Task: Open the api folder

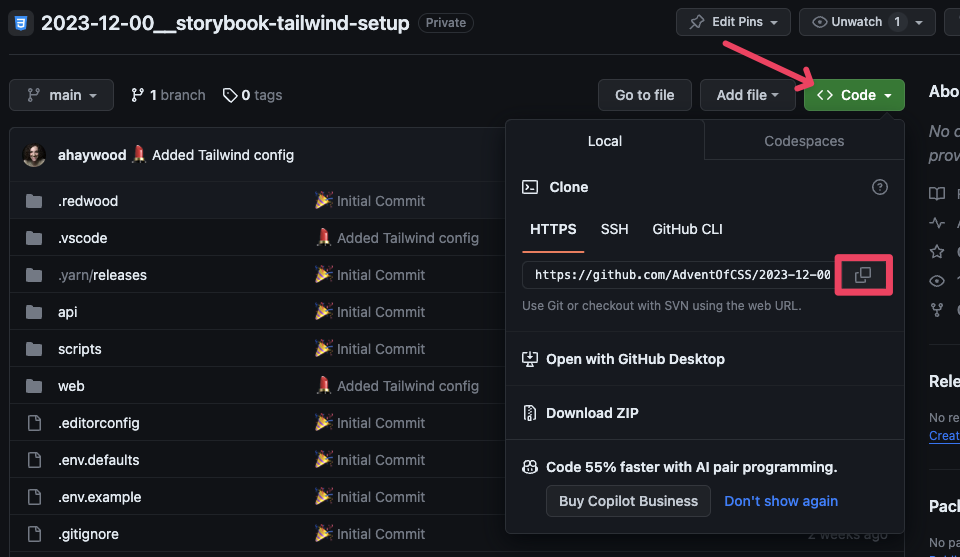Action: coord(67,312)
